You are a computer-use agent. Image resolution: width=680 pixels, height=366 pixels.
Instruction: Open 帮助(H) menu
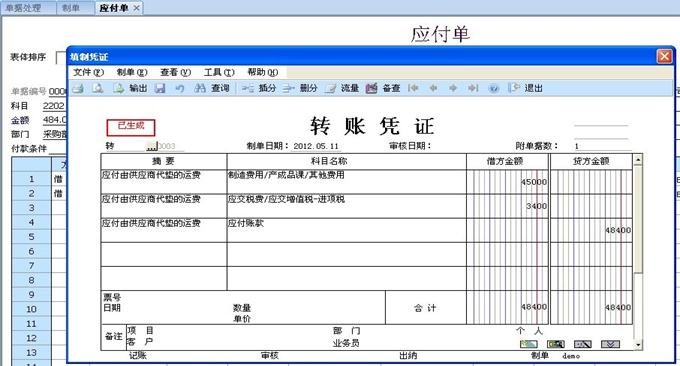point(262,72)
